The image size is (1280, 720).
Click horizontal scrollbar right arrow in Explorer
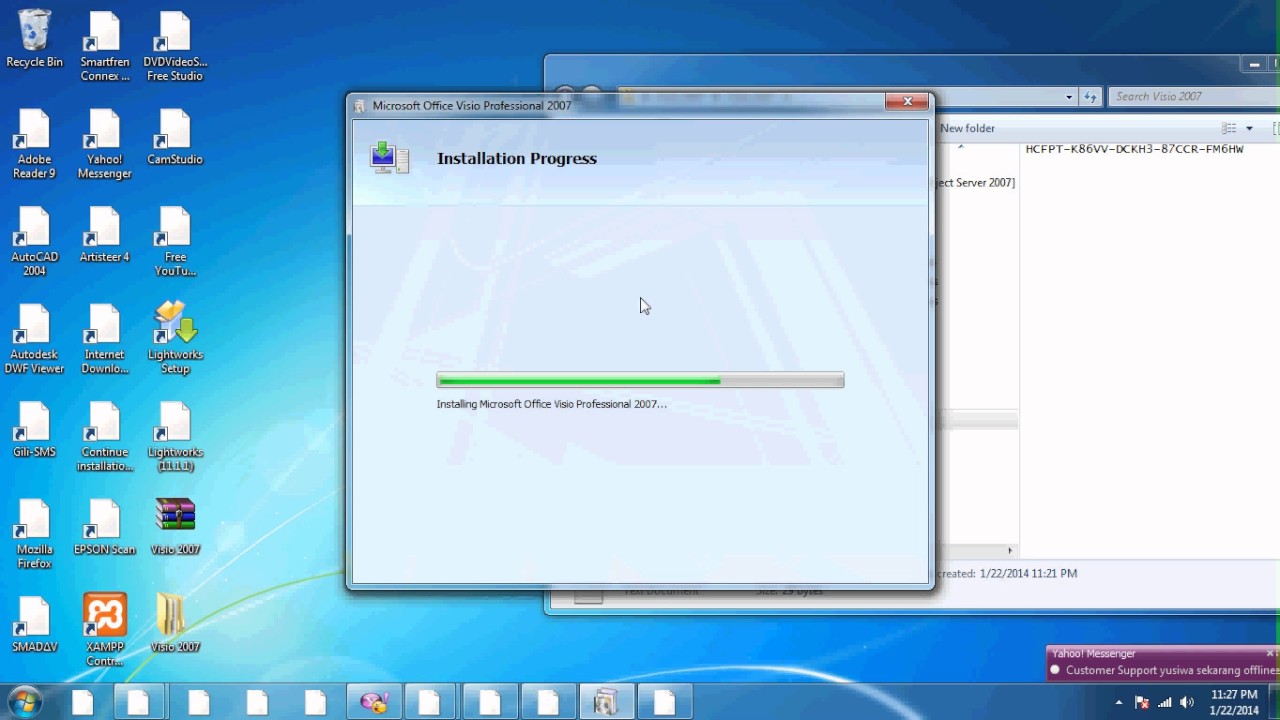point(1009,551)
